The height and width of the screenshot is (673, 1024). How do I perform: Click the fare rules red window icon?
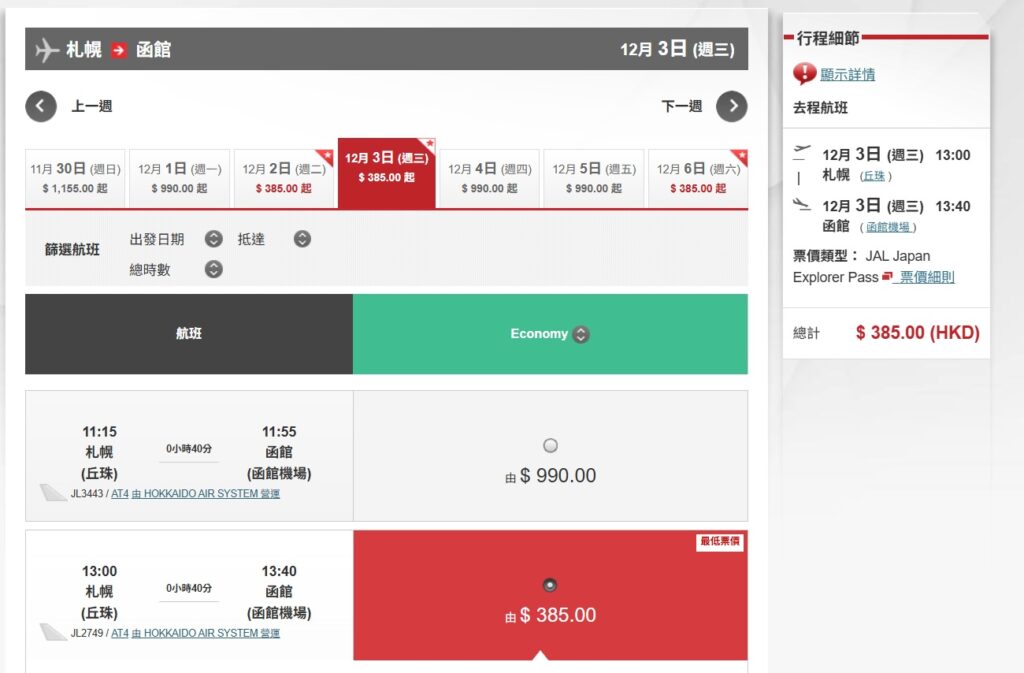pos(887,277)
